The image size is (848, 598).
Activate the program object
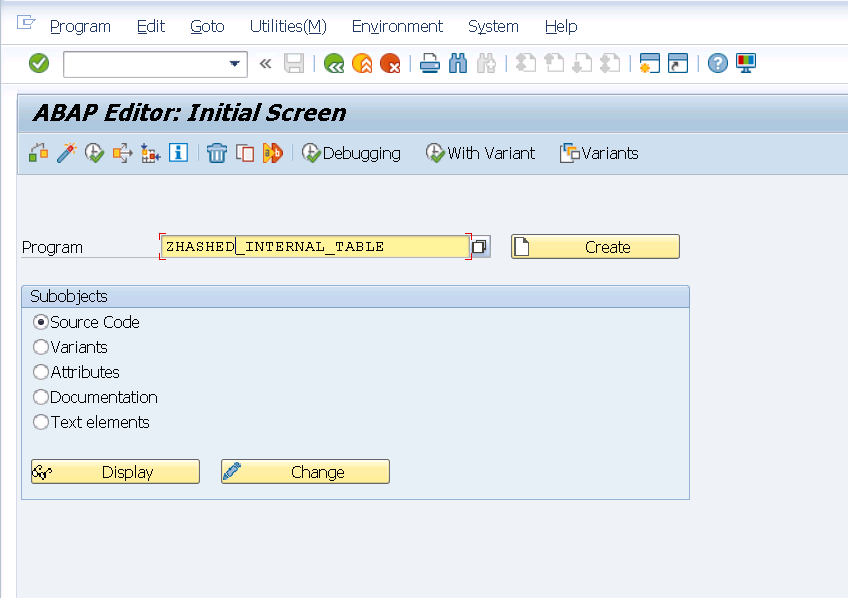tap(94, 152)
